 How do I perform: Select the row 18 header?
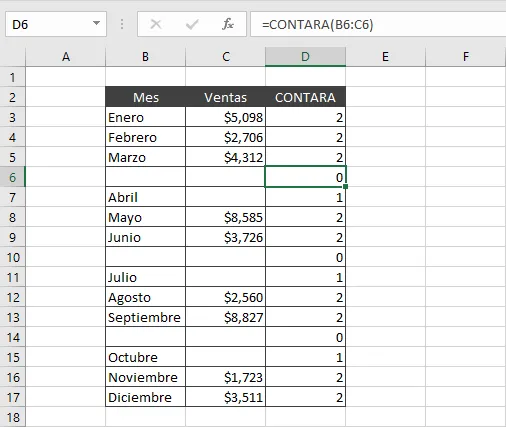pos(12,417)
